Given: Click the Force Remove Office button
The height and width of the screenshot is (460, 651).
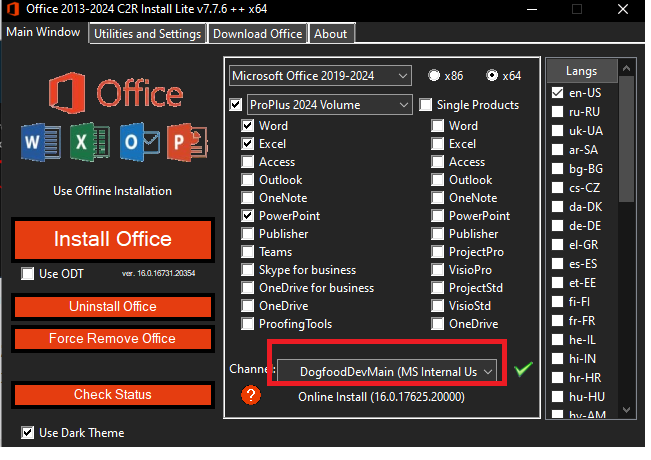Looking at the screenshot, I should 113,339.
